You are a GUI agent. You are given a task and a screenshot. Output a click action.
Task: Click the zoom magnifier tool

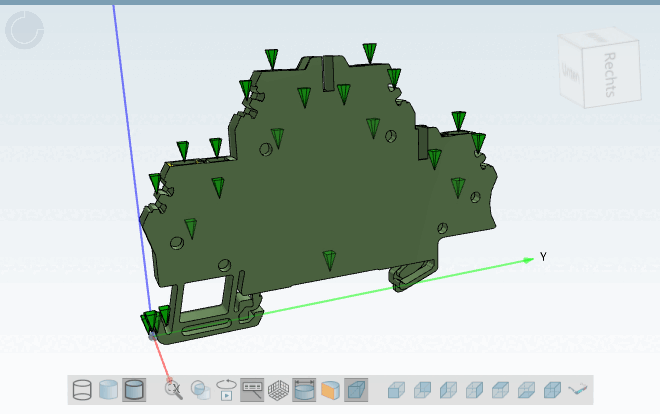(173, 390)
